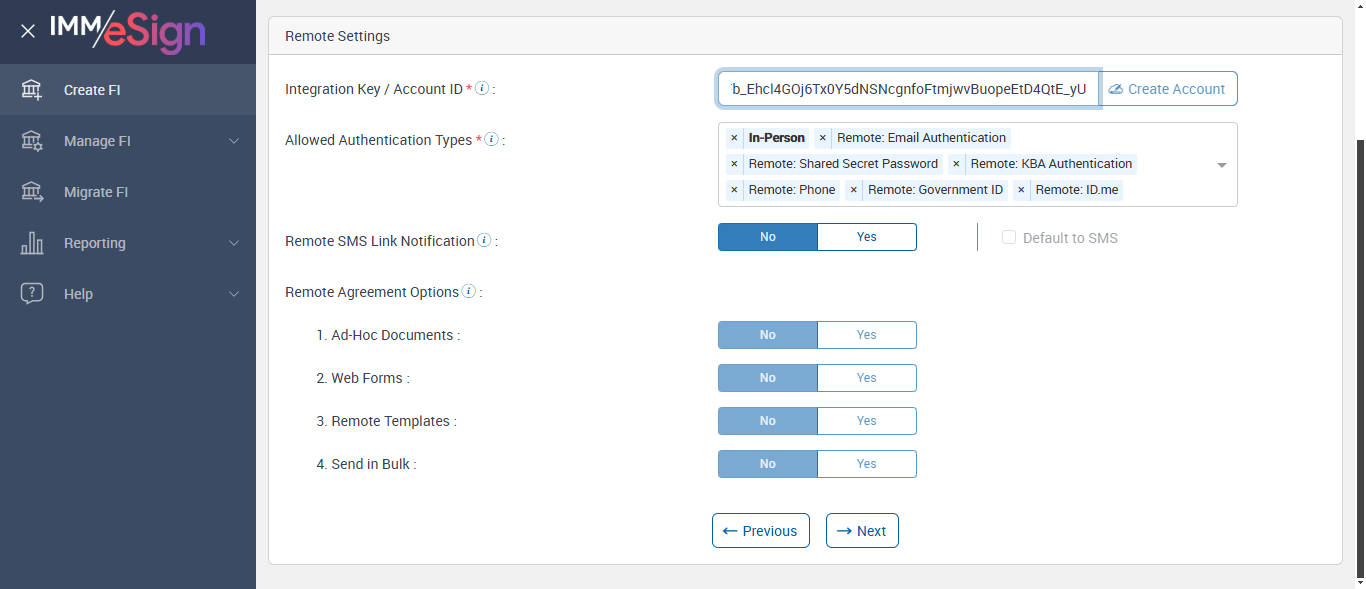Expand the Reporting menu chevron
1366x589 pixels.
pyautogui.click(x=234, y=243)
